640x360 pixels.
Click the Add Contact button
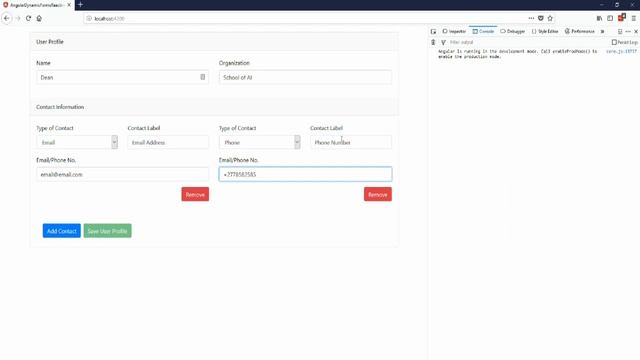pyautogui.click(x=62, y=231)
